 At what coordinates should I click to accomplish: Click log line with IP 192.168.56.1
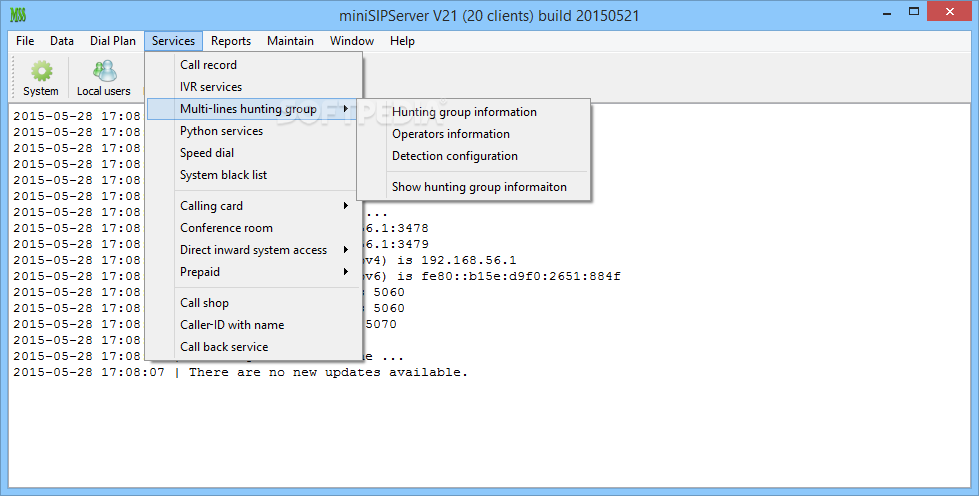click(x=438, y=260)
